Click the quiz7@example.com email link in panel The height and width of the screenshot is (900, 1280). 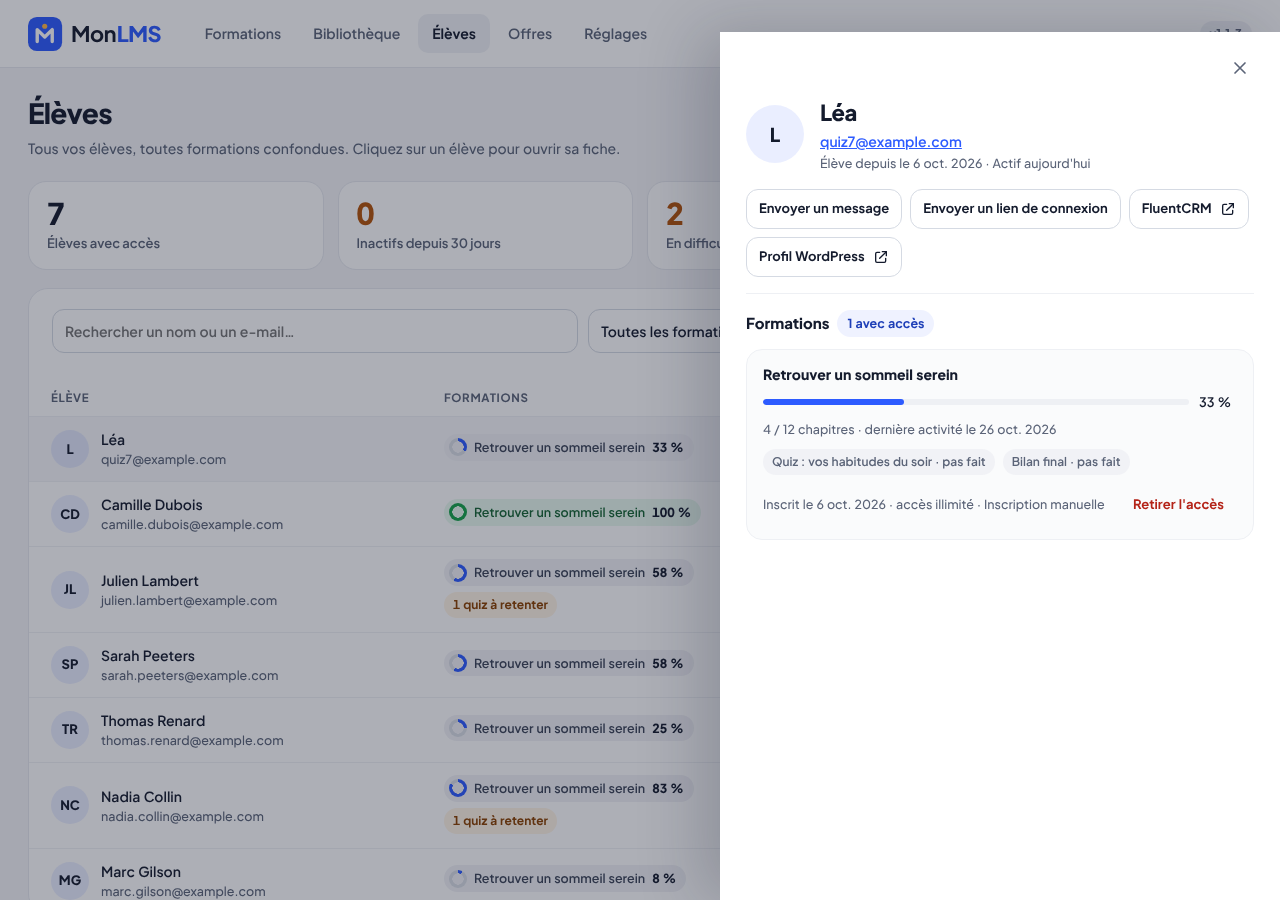coord(891,142)
